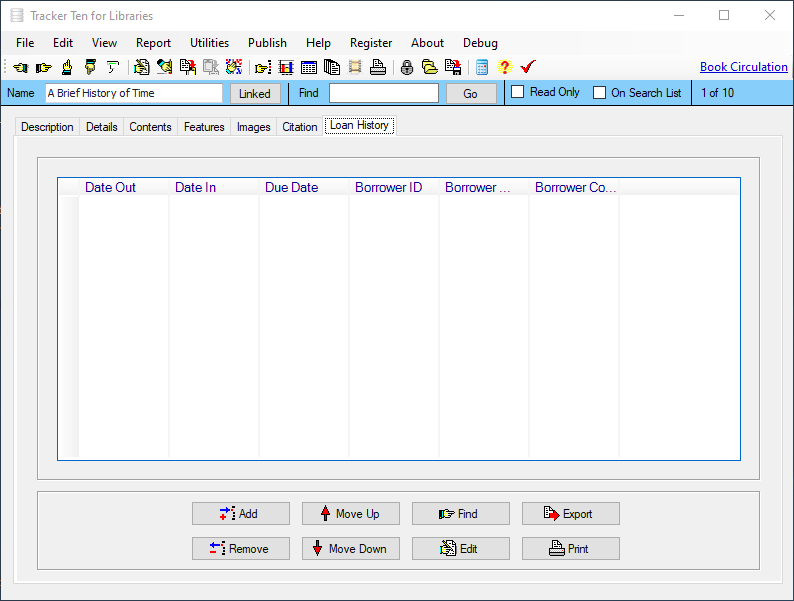Screen dimensions: 794x601
Task: Switch to the Images tab
Action: click(254, 127)
